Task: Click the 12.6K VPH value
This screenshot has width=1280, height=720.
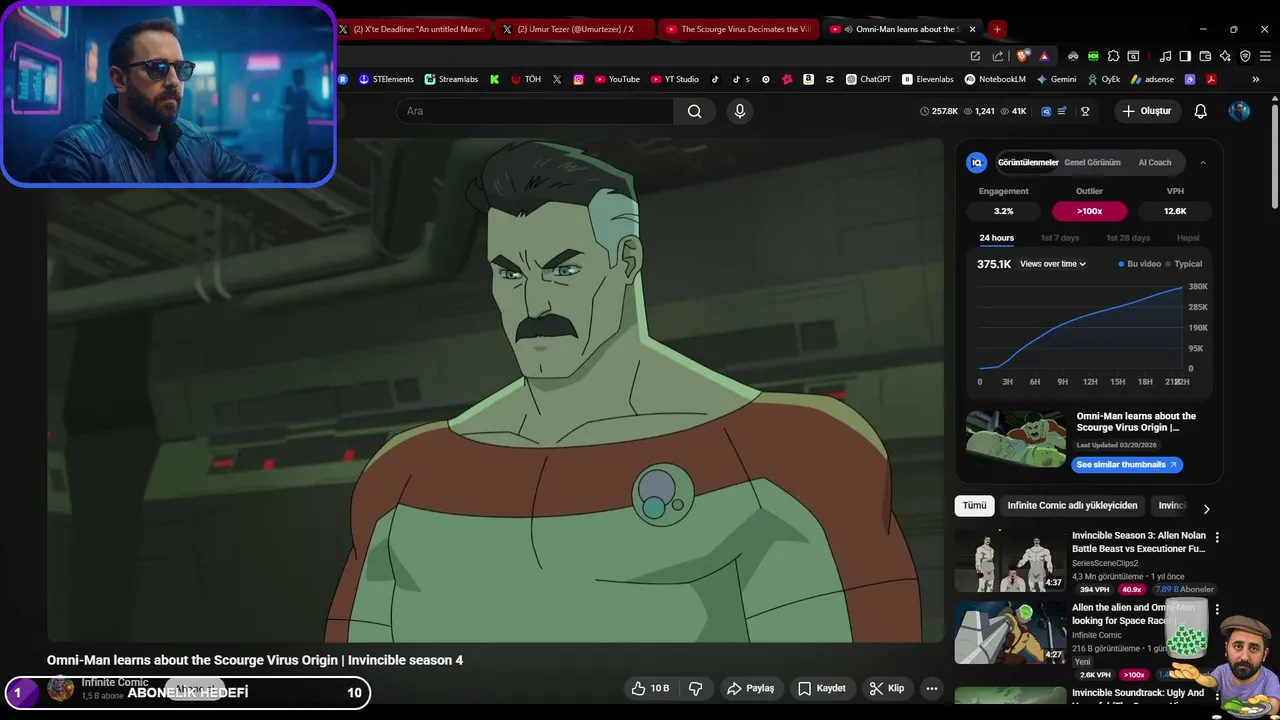Action: pyautogui.click(x=1175, y=211)
